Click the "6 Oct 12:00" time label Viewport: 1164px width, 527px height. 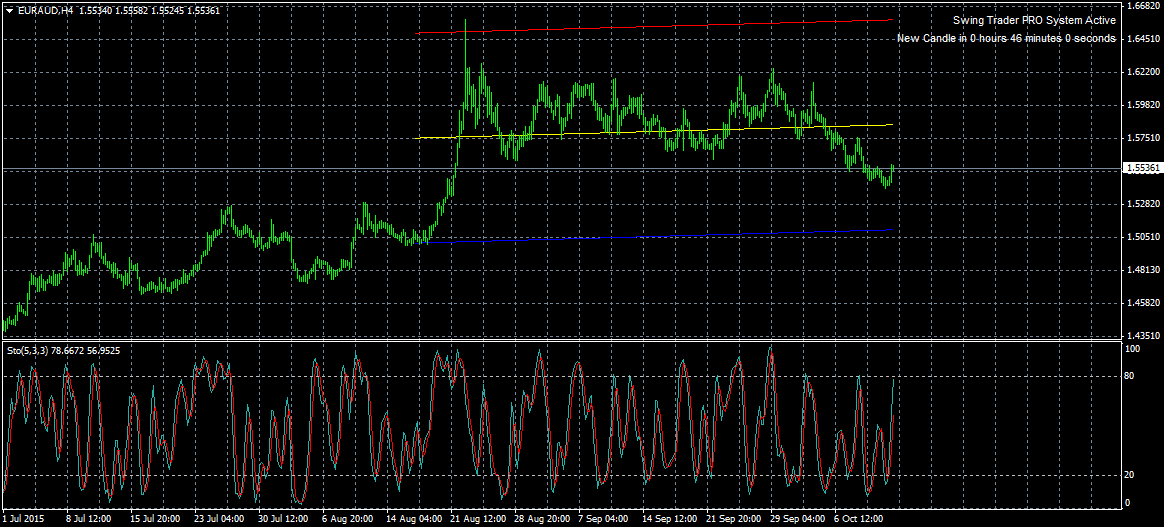point(857,519)
